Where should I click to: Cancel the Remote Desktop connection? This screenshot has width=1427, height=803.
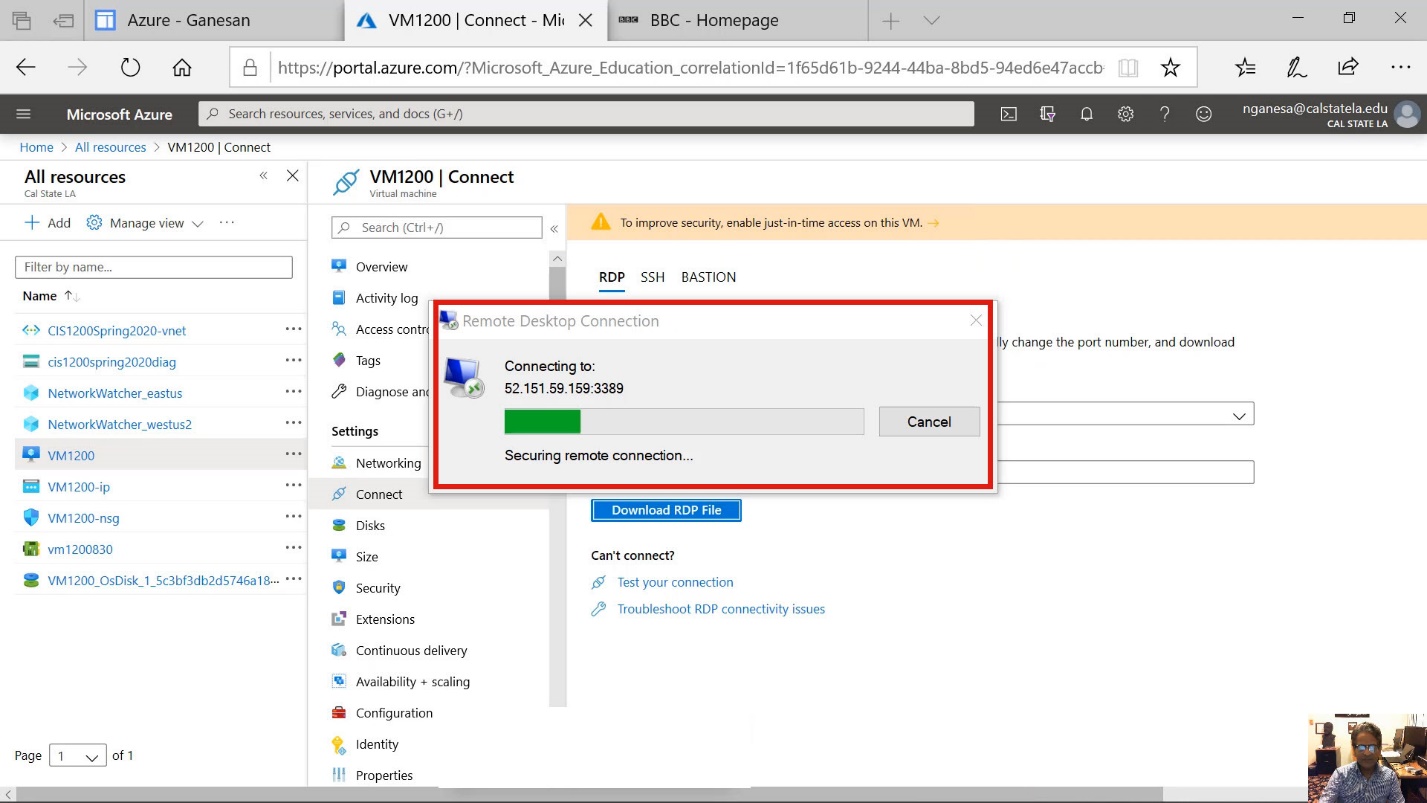pos(928,422)
